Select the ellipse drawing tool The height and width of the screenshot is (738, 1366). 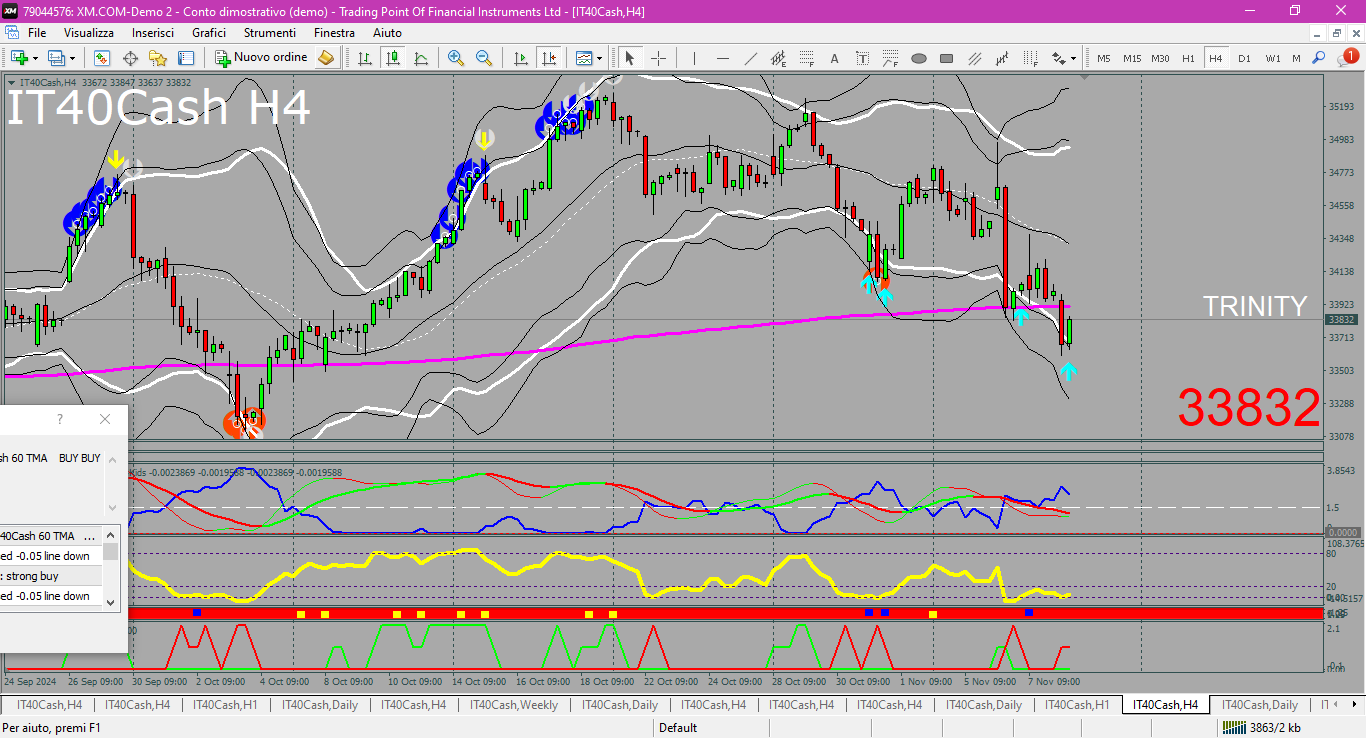point(918,58)
